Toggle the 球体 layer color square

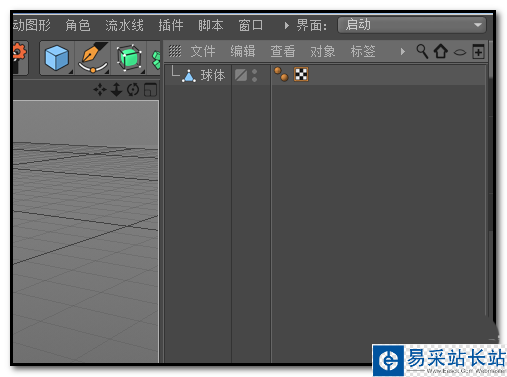241,75
